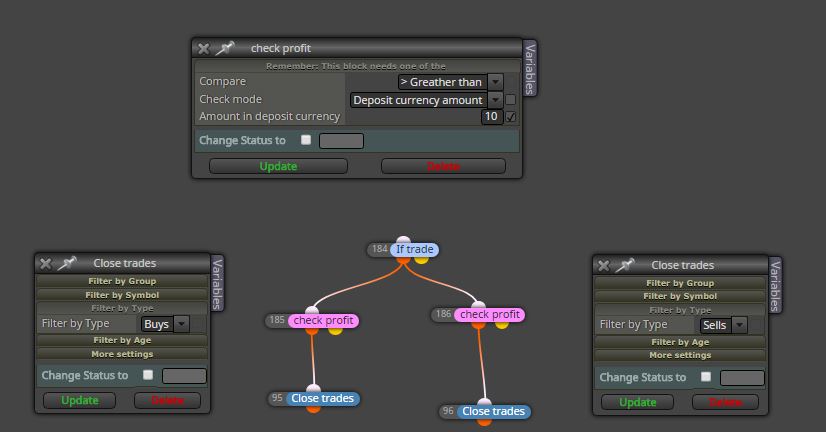
Task: Expand More settings in Sells panel
Action: (x=680, y=356)
